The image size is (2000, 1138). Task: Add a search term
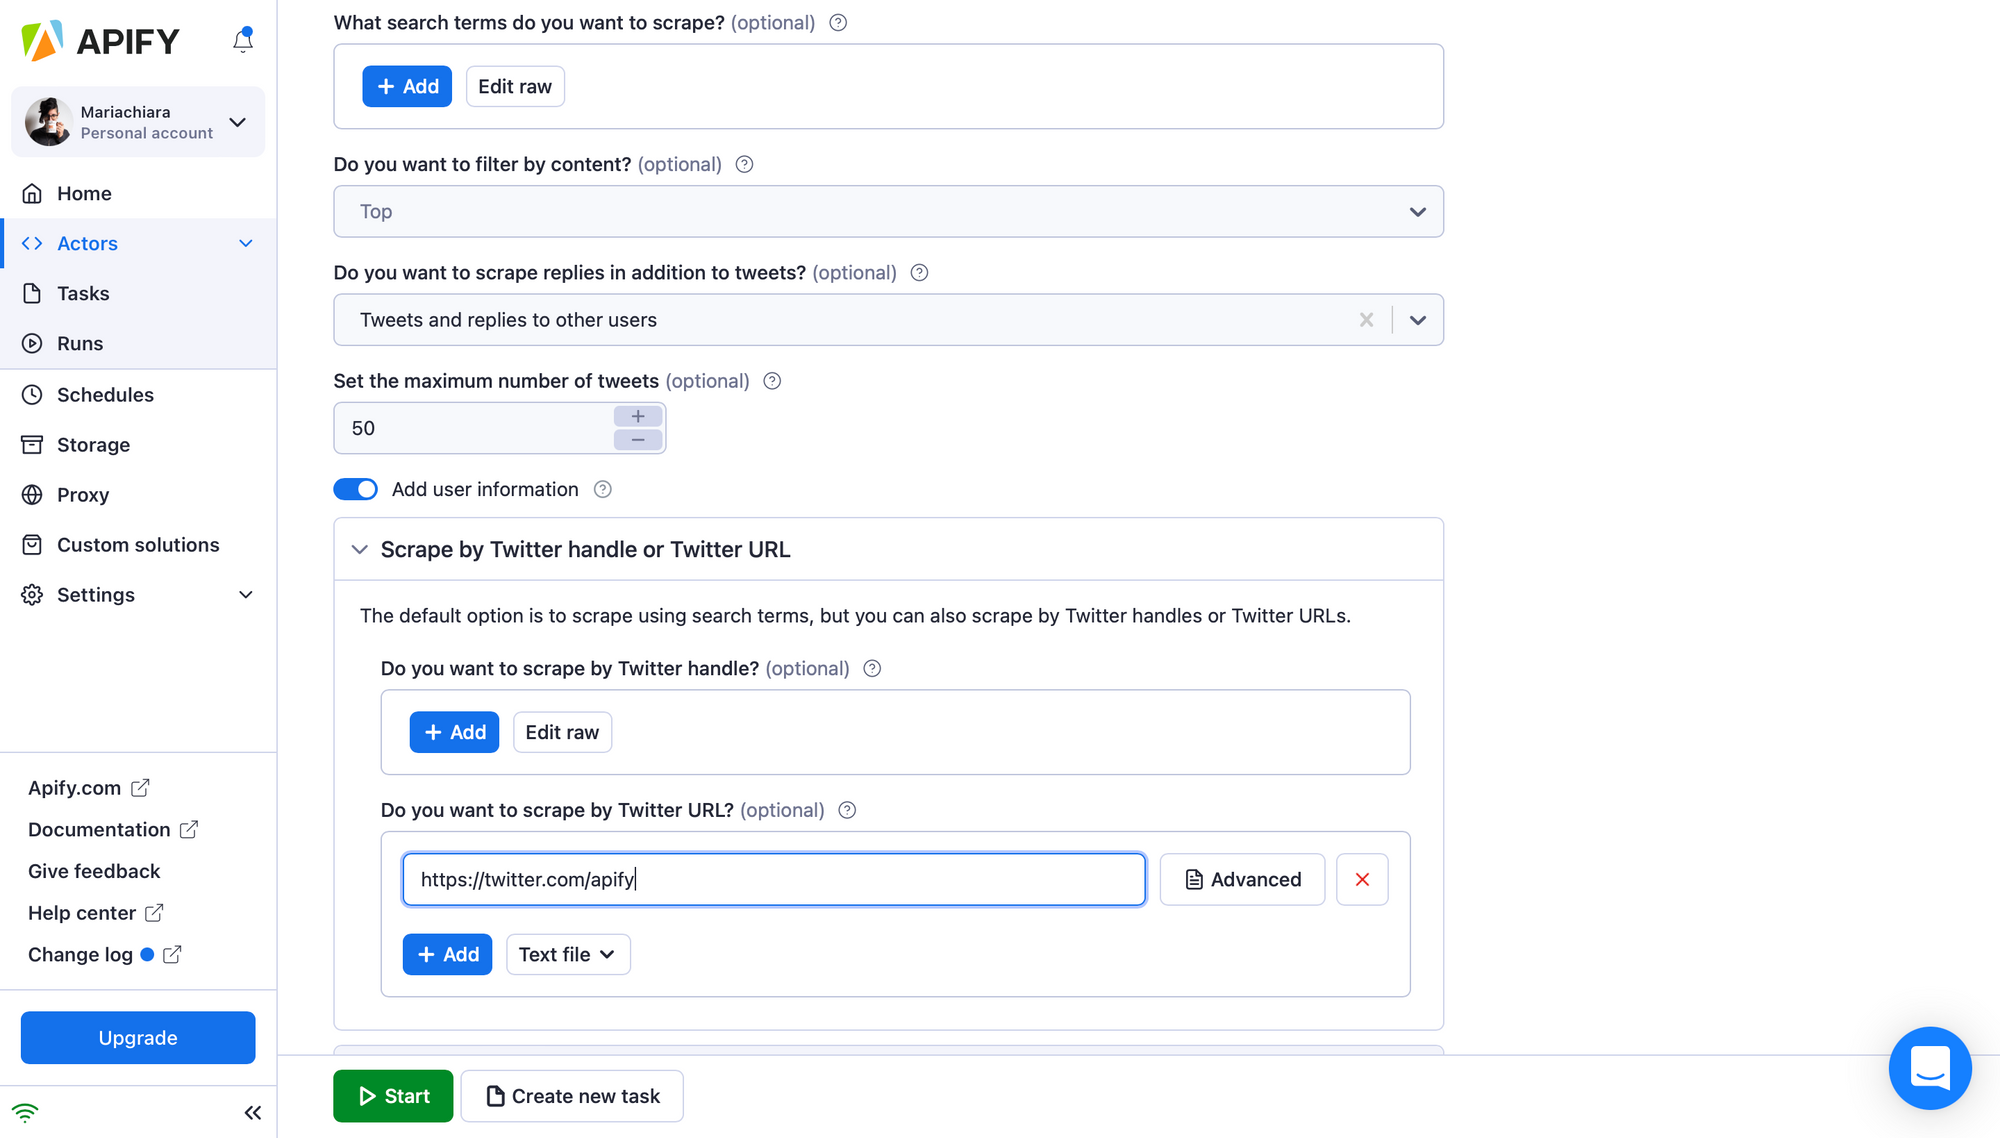click(x=407, y=86)
